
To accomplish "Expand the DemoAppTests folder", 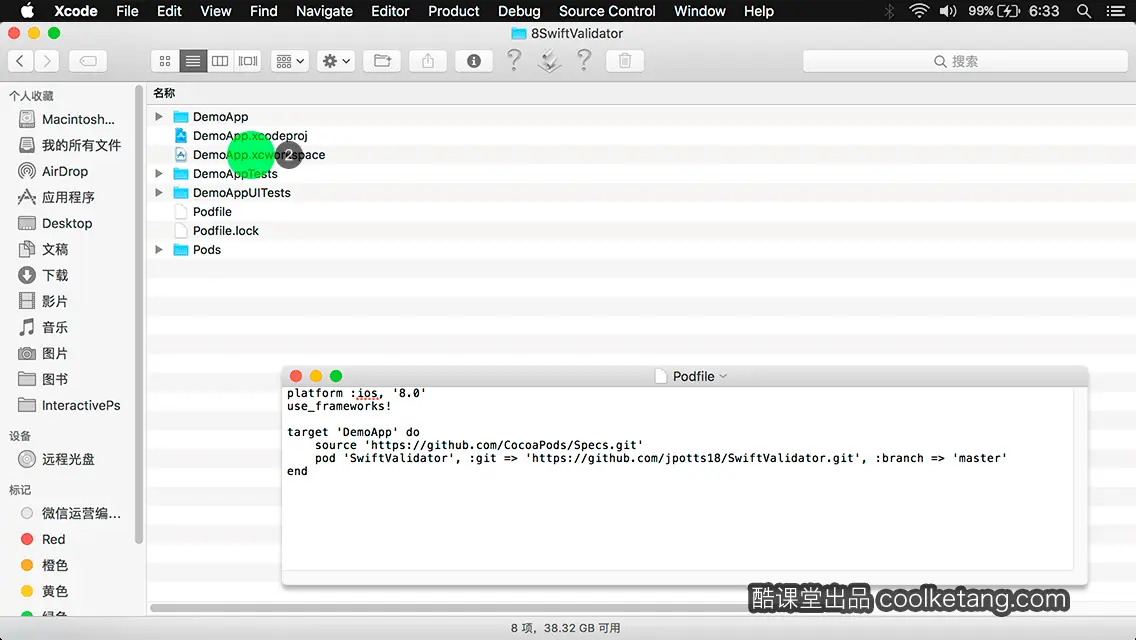I will (x=159, y=173).
